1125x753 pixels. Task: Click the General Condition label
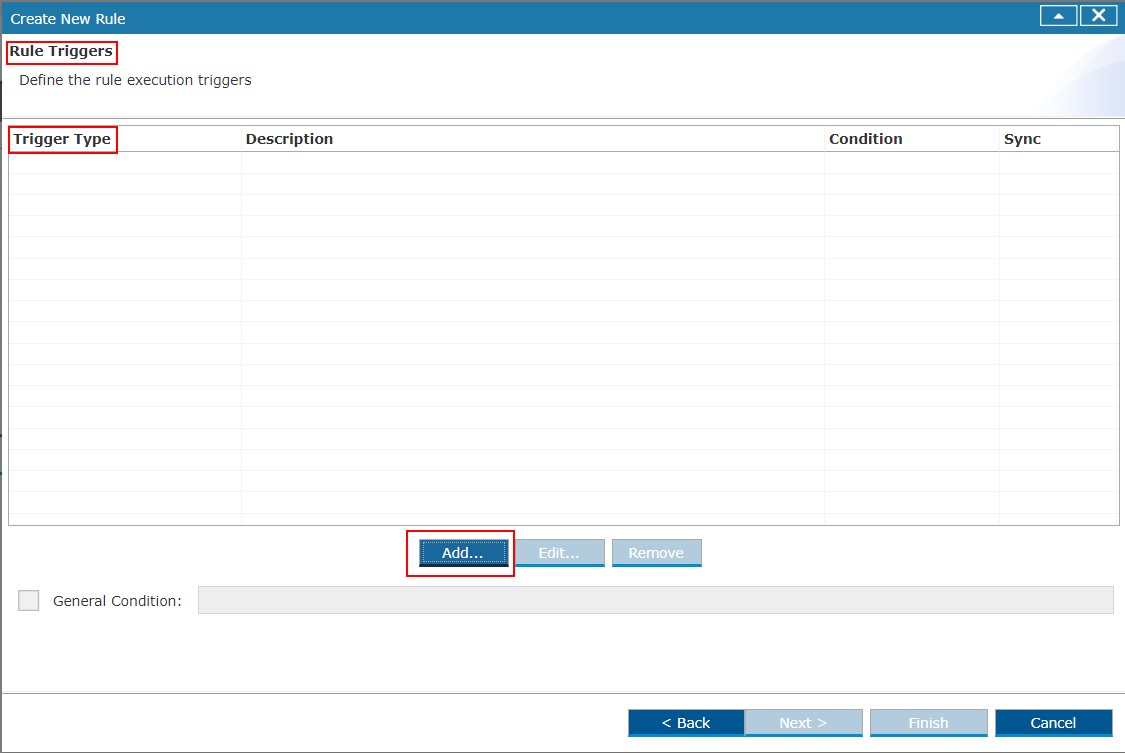point(118,601)
